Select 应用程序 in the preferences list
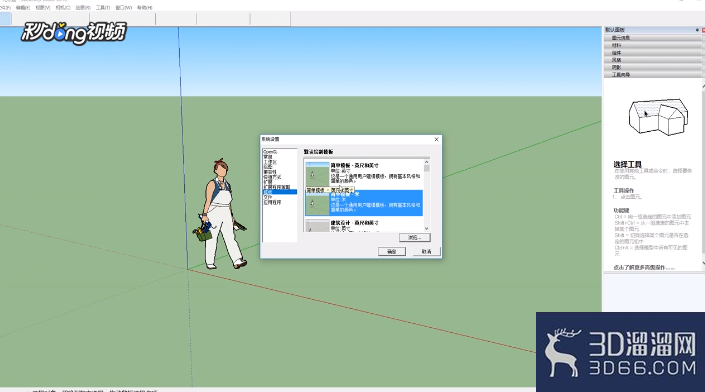Image resolution: width=705 pixels, height=392 pixels. tap(272, 202)
